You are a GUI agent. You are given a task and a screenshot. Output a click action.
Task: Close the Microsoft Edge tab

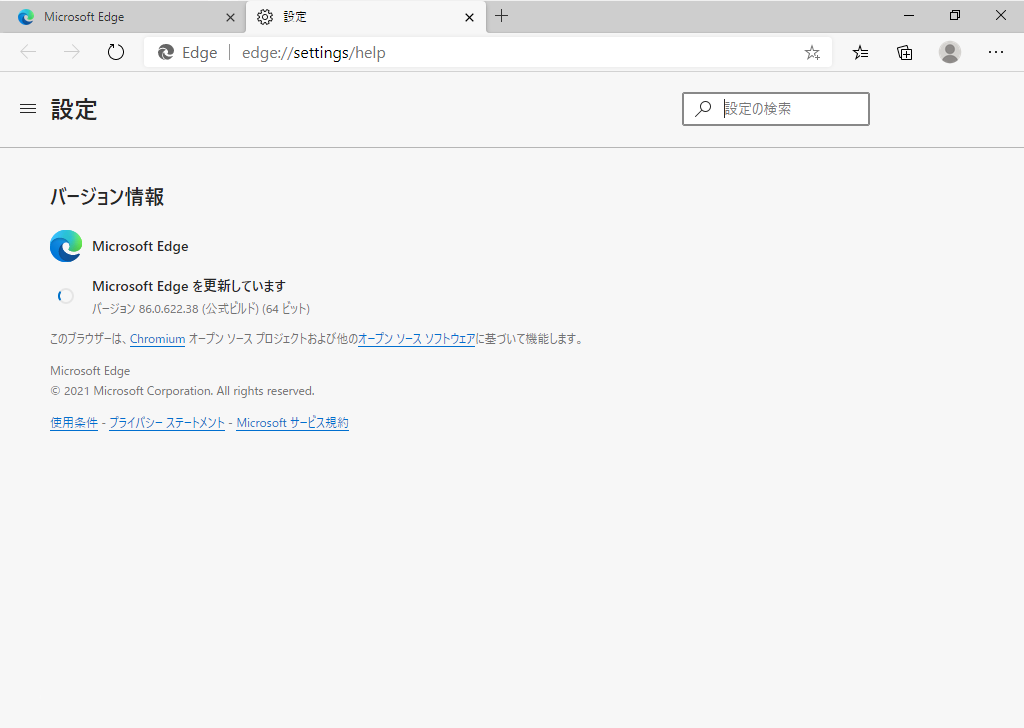[230, 18]
